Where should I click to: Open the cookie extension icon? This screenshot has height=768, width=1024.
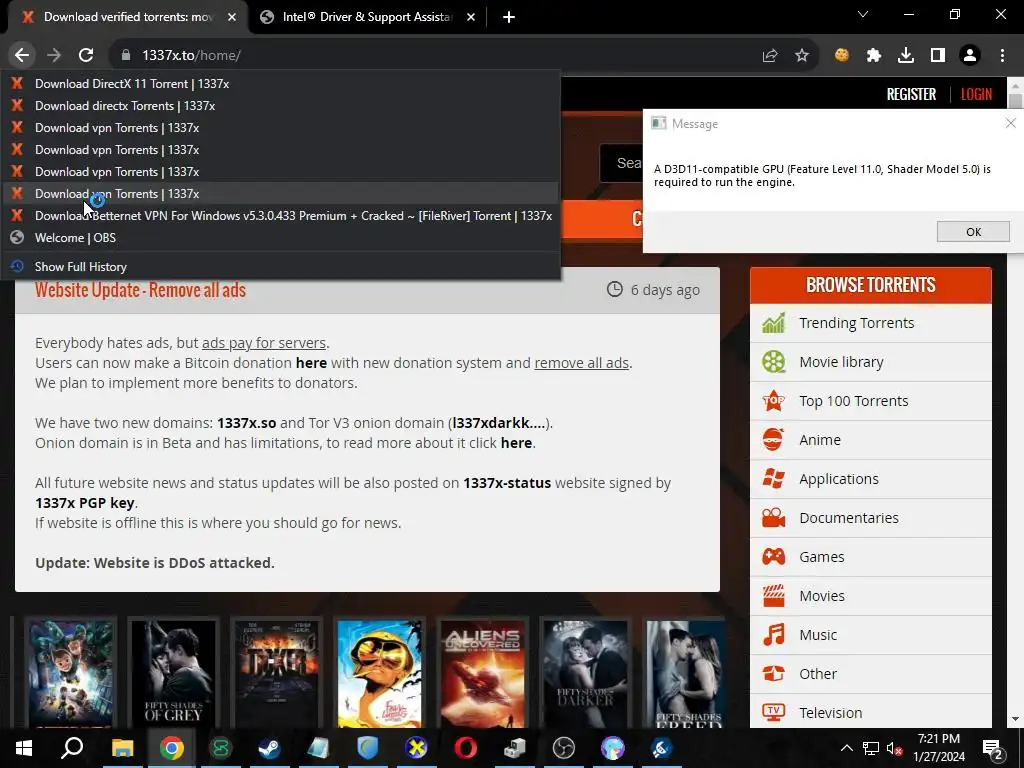click(842, 56)
